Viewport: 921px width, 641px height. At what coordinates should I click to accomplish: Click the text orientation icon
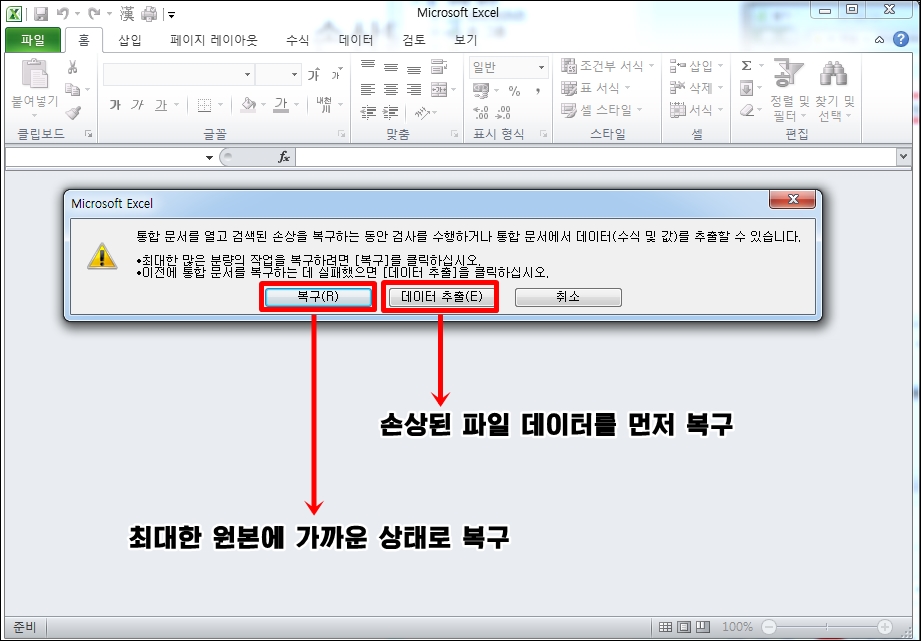pos(422,112)
